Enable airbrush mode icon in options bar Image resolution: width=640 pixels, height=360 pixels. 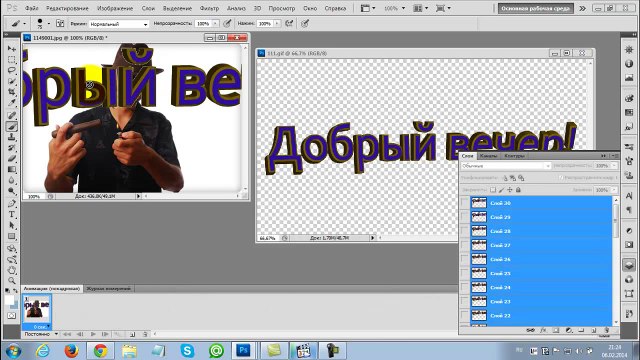(289, 23)
